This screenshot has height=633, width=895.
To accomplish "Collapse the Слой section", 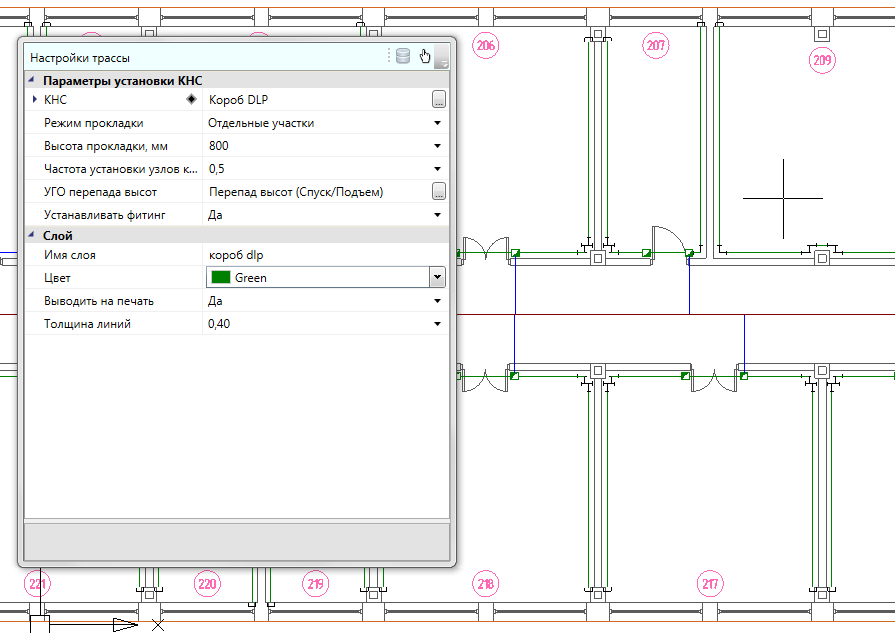I will point(31,235).
